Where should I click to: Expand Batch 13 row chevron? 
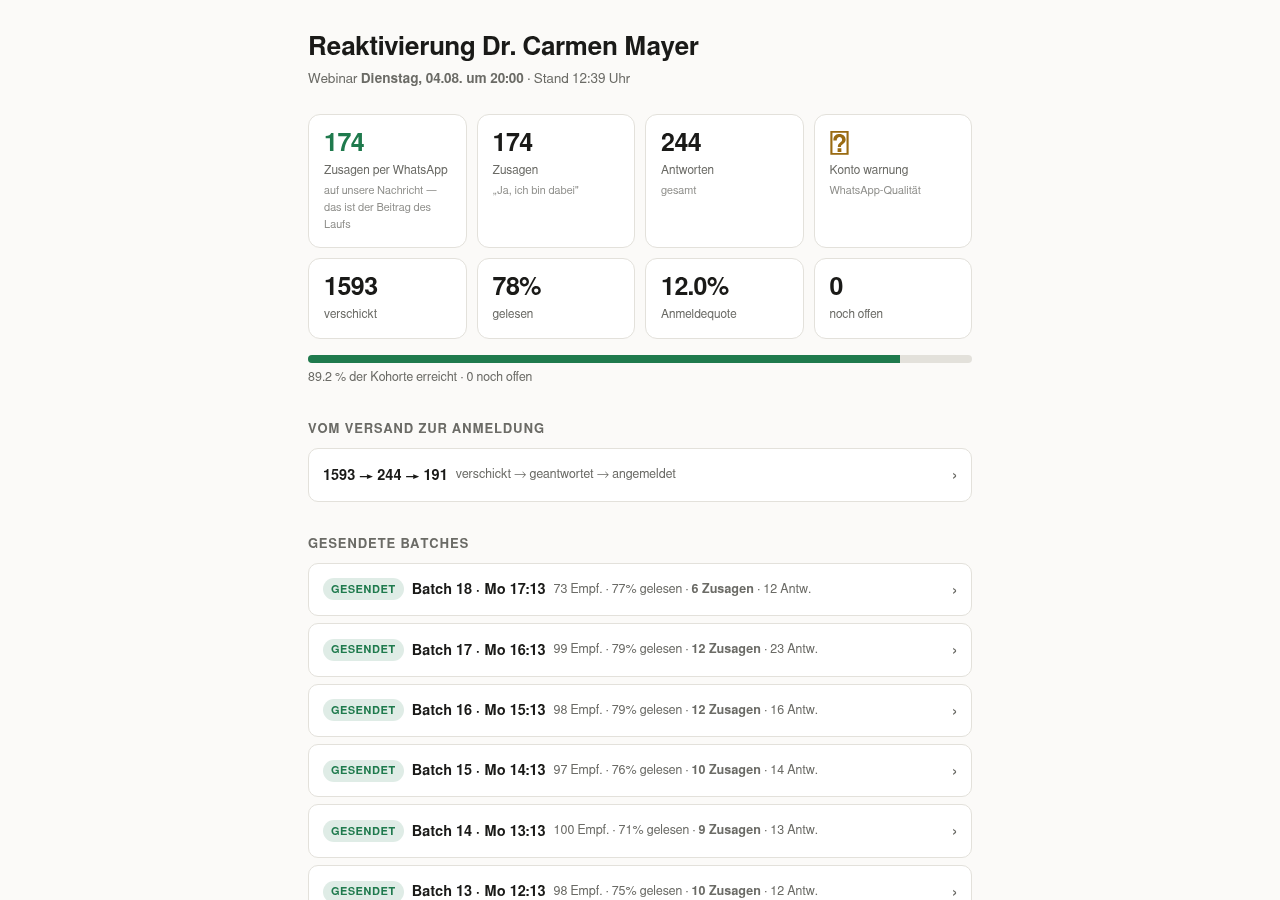click(954, 891)
